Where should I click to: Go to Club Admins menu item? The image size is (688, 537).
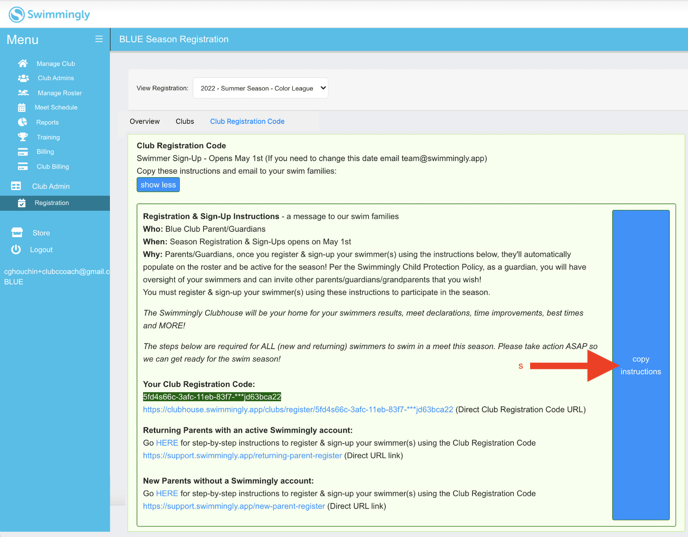point(56,78)
